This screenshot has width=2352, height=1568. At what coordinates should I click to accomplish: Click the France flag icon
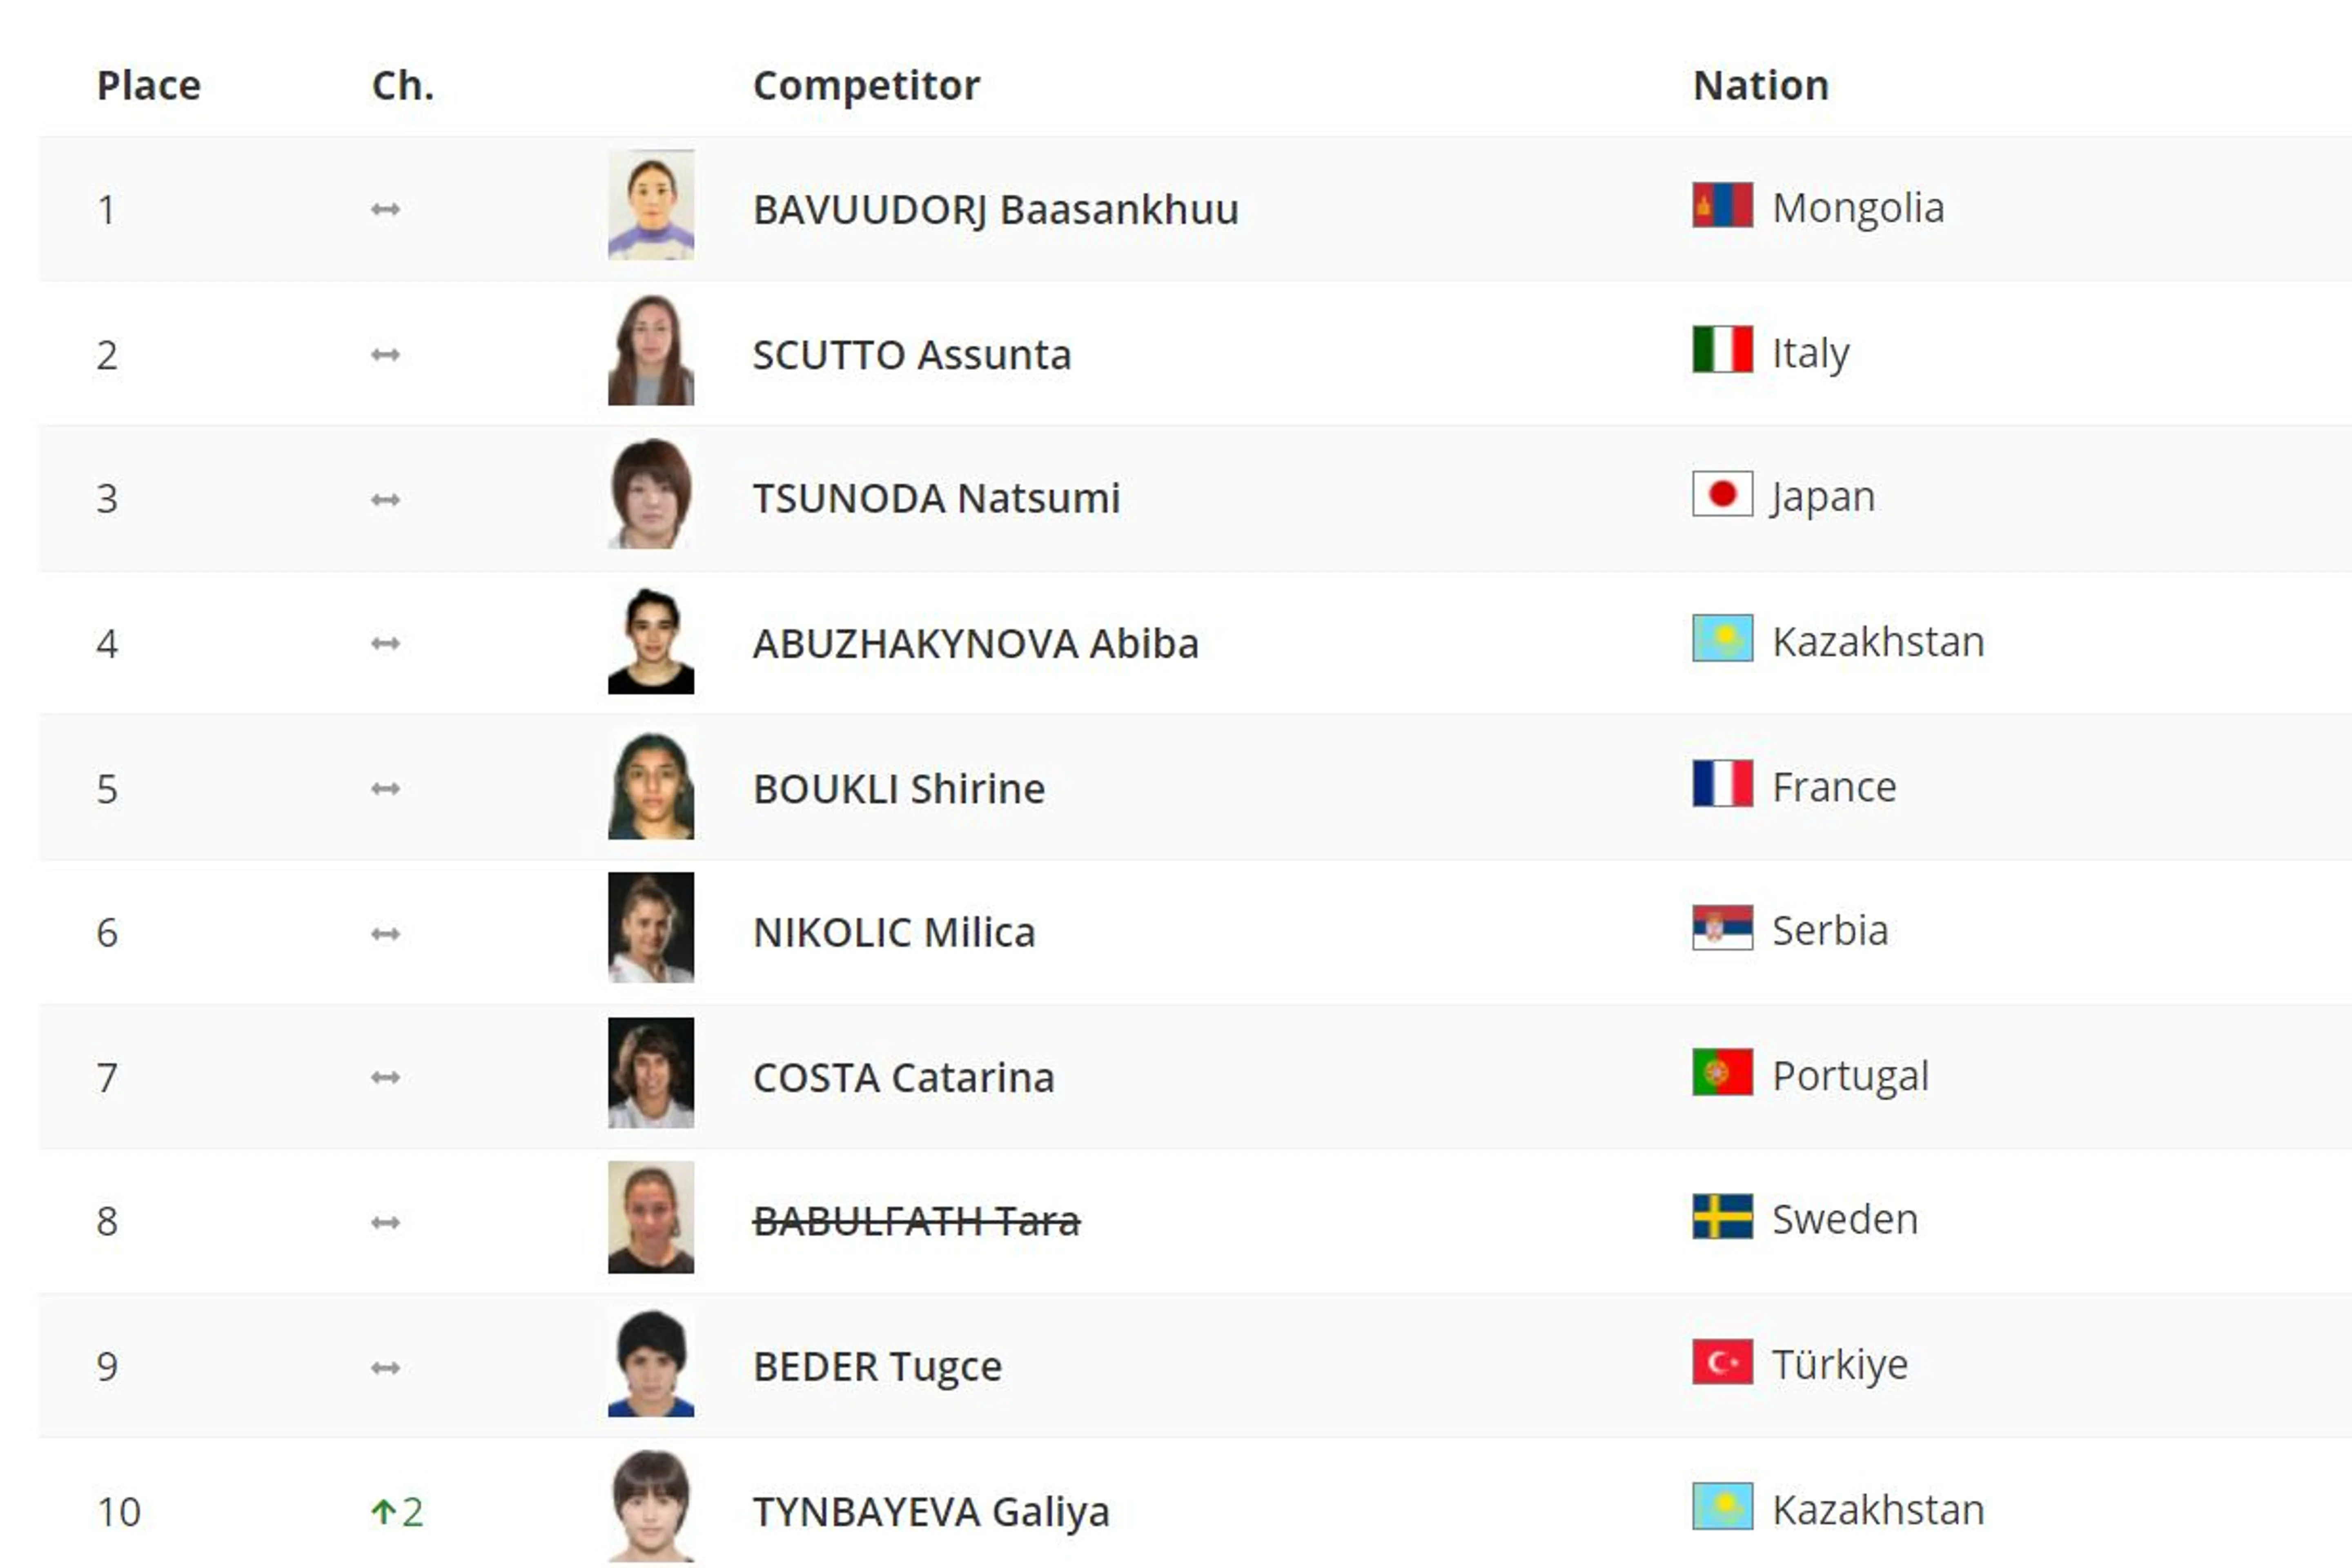click(x=1721, y=784)
